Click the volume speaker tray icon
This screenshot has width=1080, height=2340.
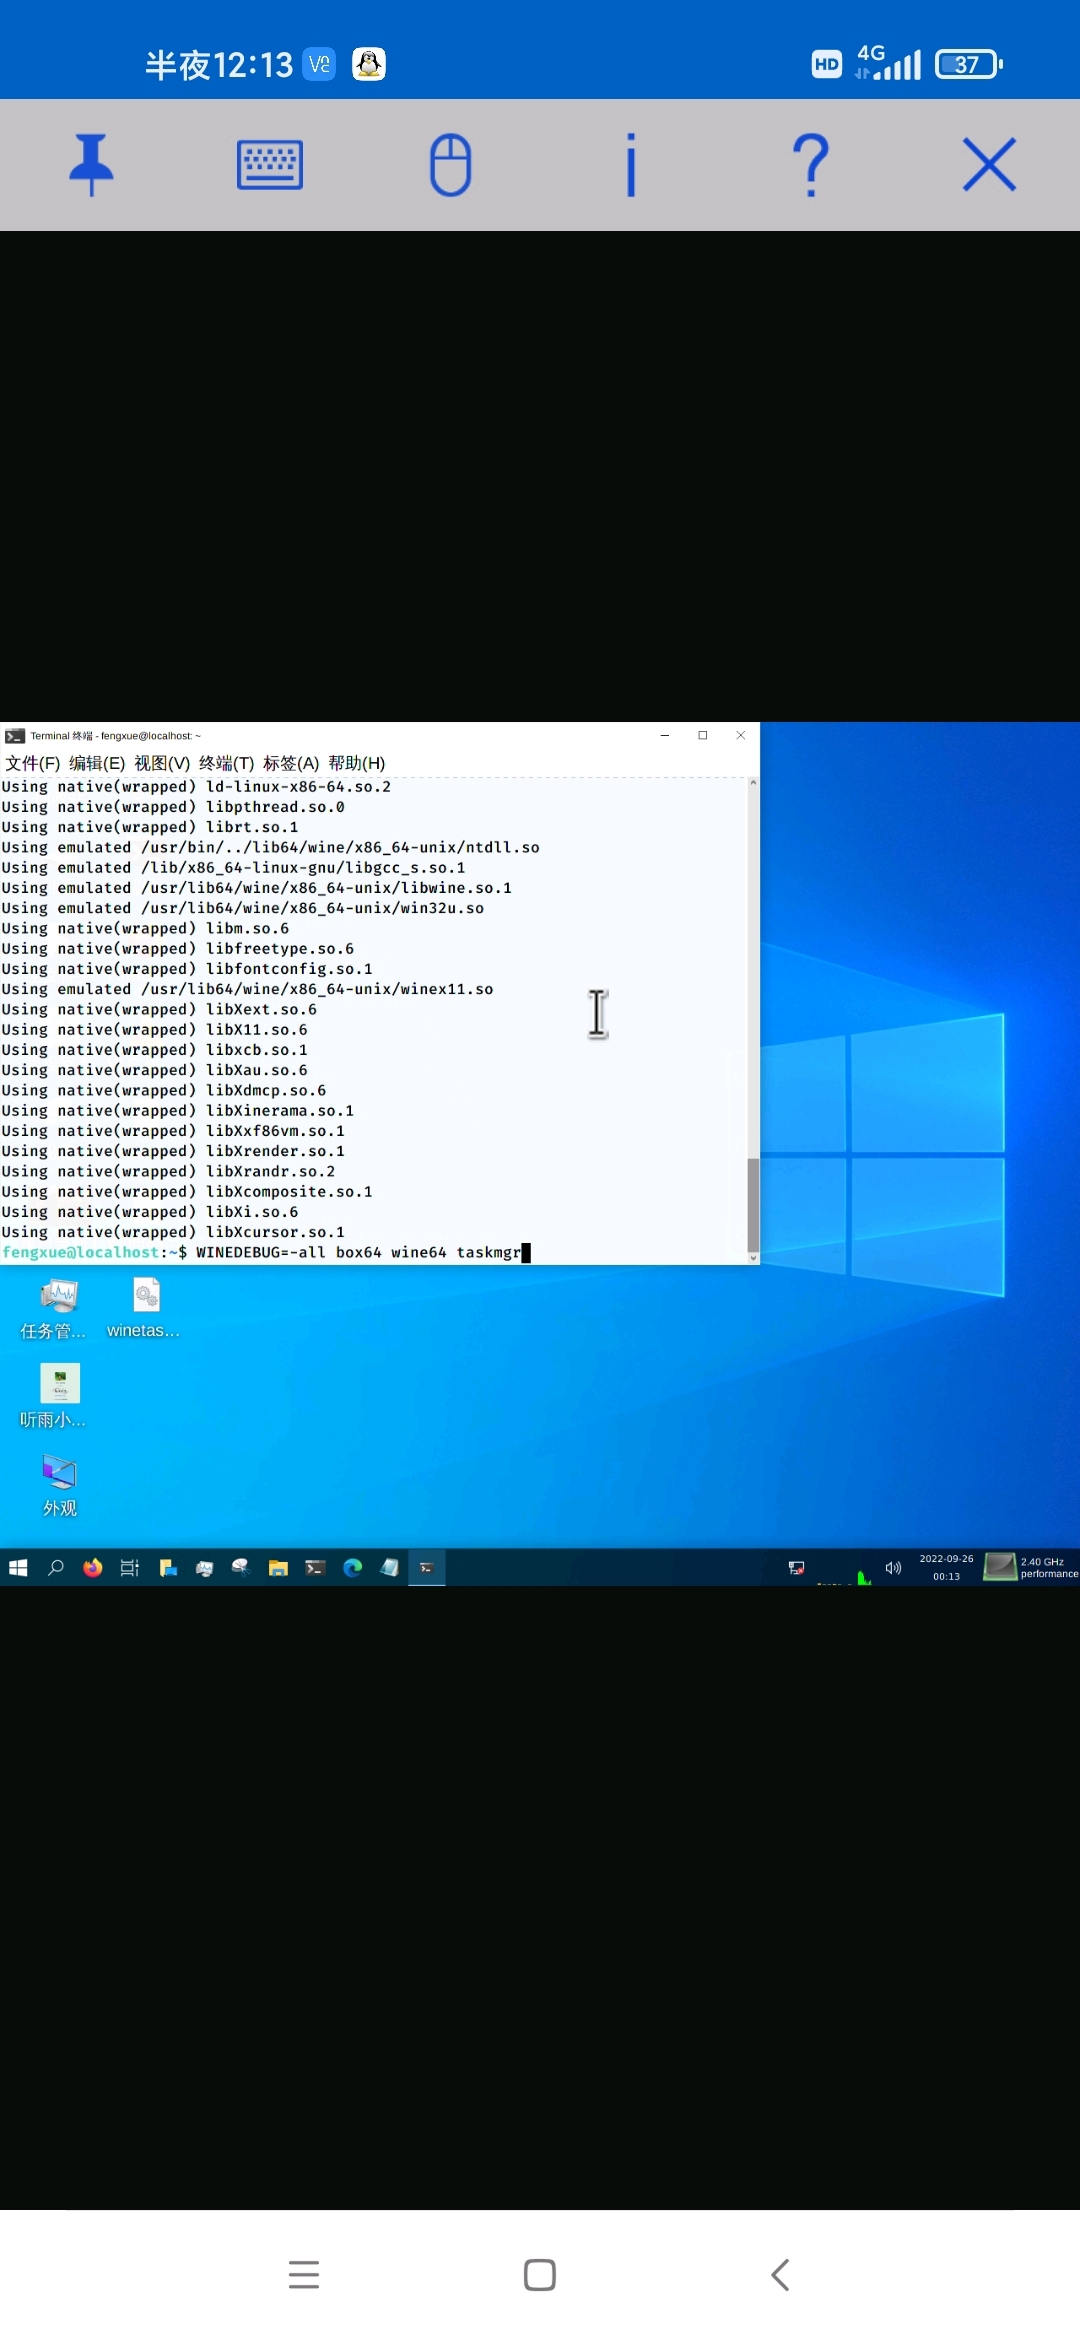coord(893,1568)
